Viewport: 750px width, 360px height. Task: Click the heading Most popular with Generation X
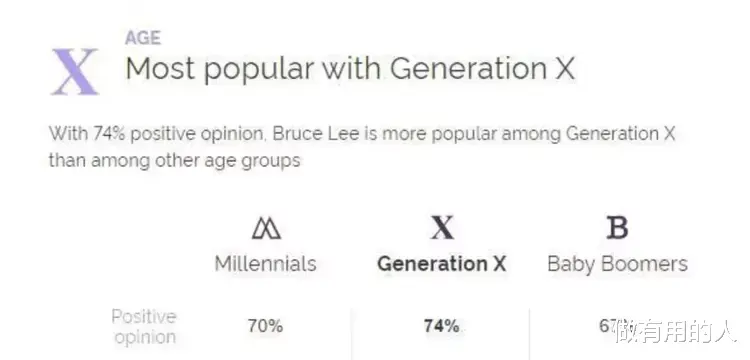pos(350,68)
